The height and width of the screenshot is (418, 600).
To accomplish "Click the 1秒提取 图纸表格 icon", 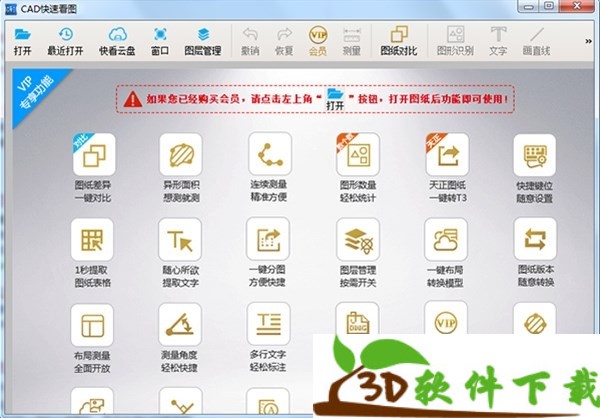I will (x=92, y=240).
